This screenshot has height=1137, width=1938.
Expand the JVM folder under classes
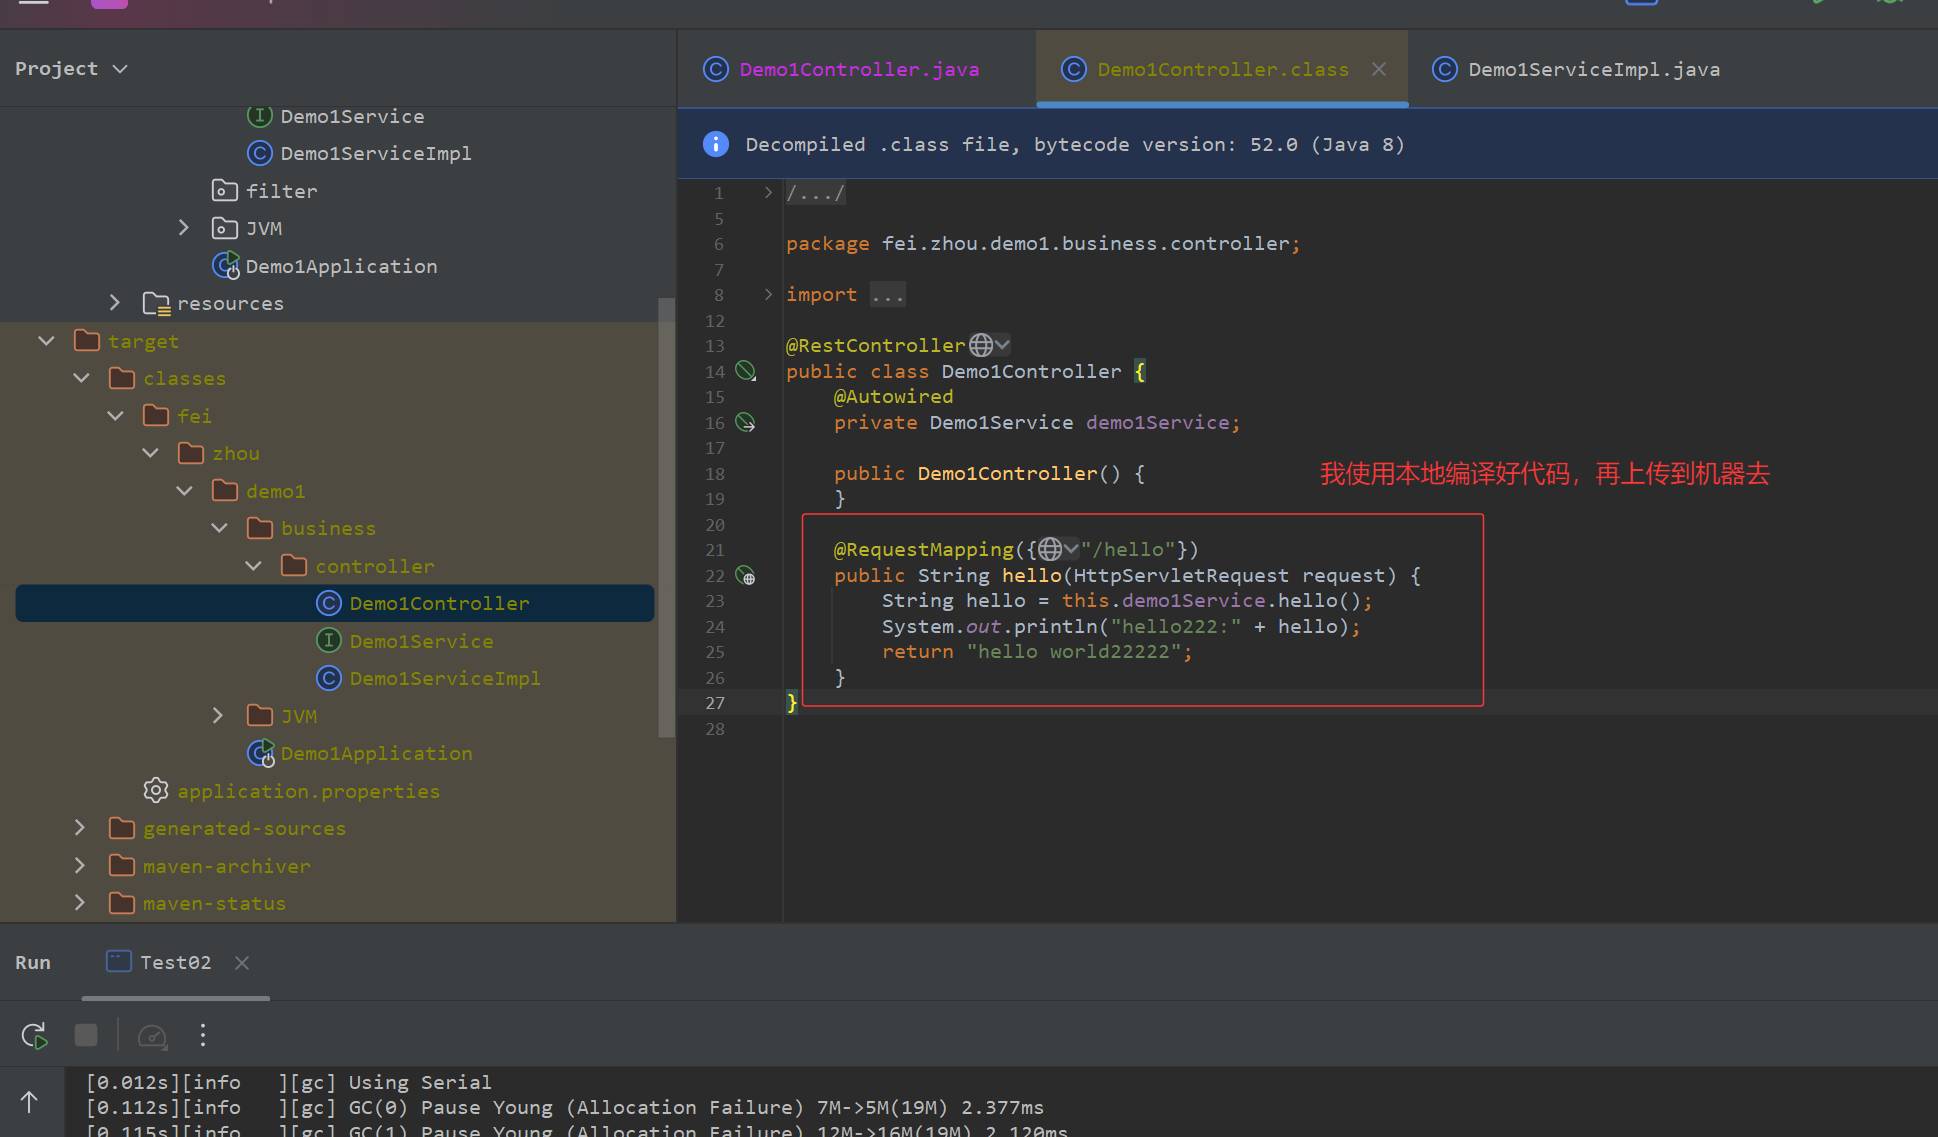(218, 714)
